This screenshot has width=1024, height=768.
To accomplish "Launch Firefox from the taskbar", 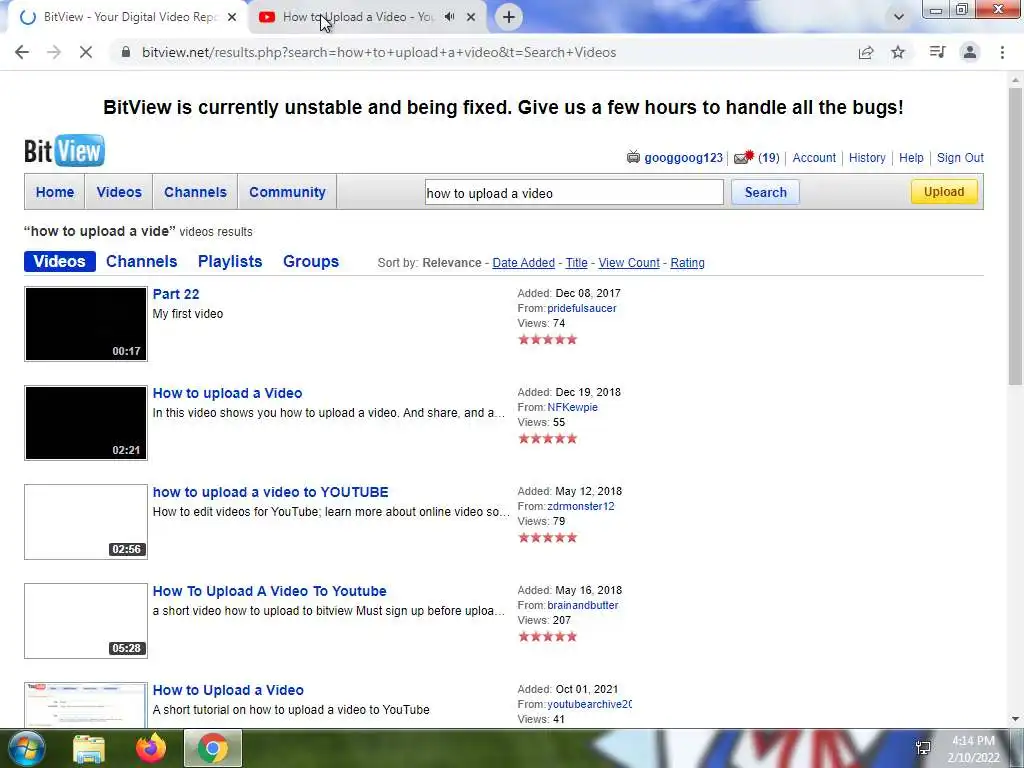I will tap(151, 748).
